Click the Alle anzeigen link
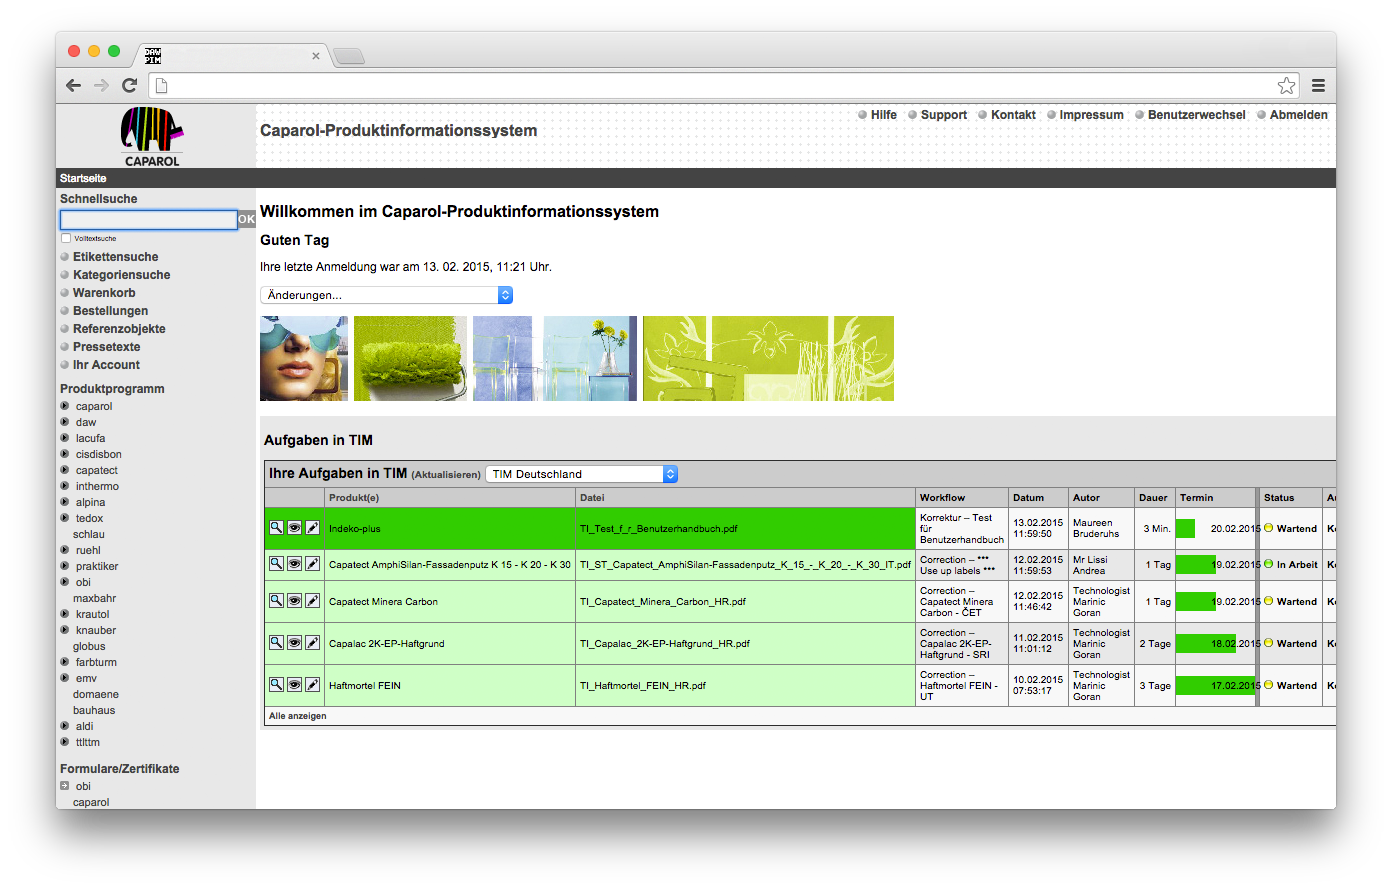Viewport: 1392px width, 889px height. click(x=297, y=716)
